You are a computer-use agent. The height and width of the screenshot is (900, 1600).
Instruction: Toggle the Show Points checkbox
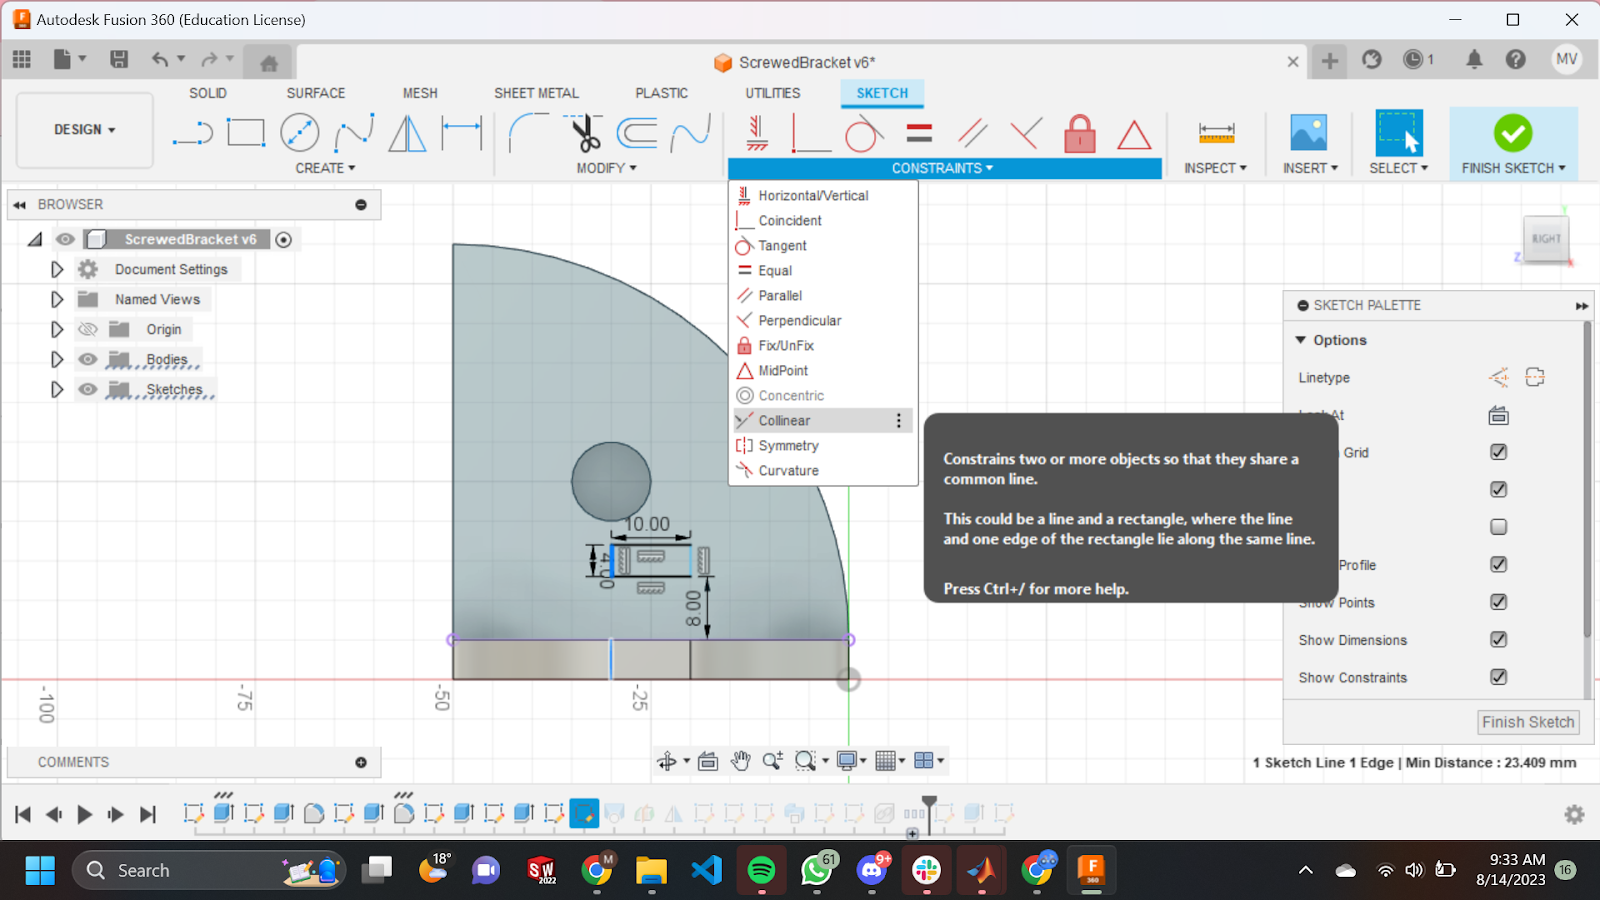point(1498,602)
